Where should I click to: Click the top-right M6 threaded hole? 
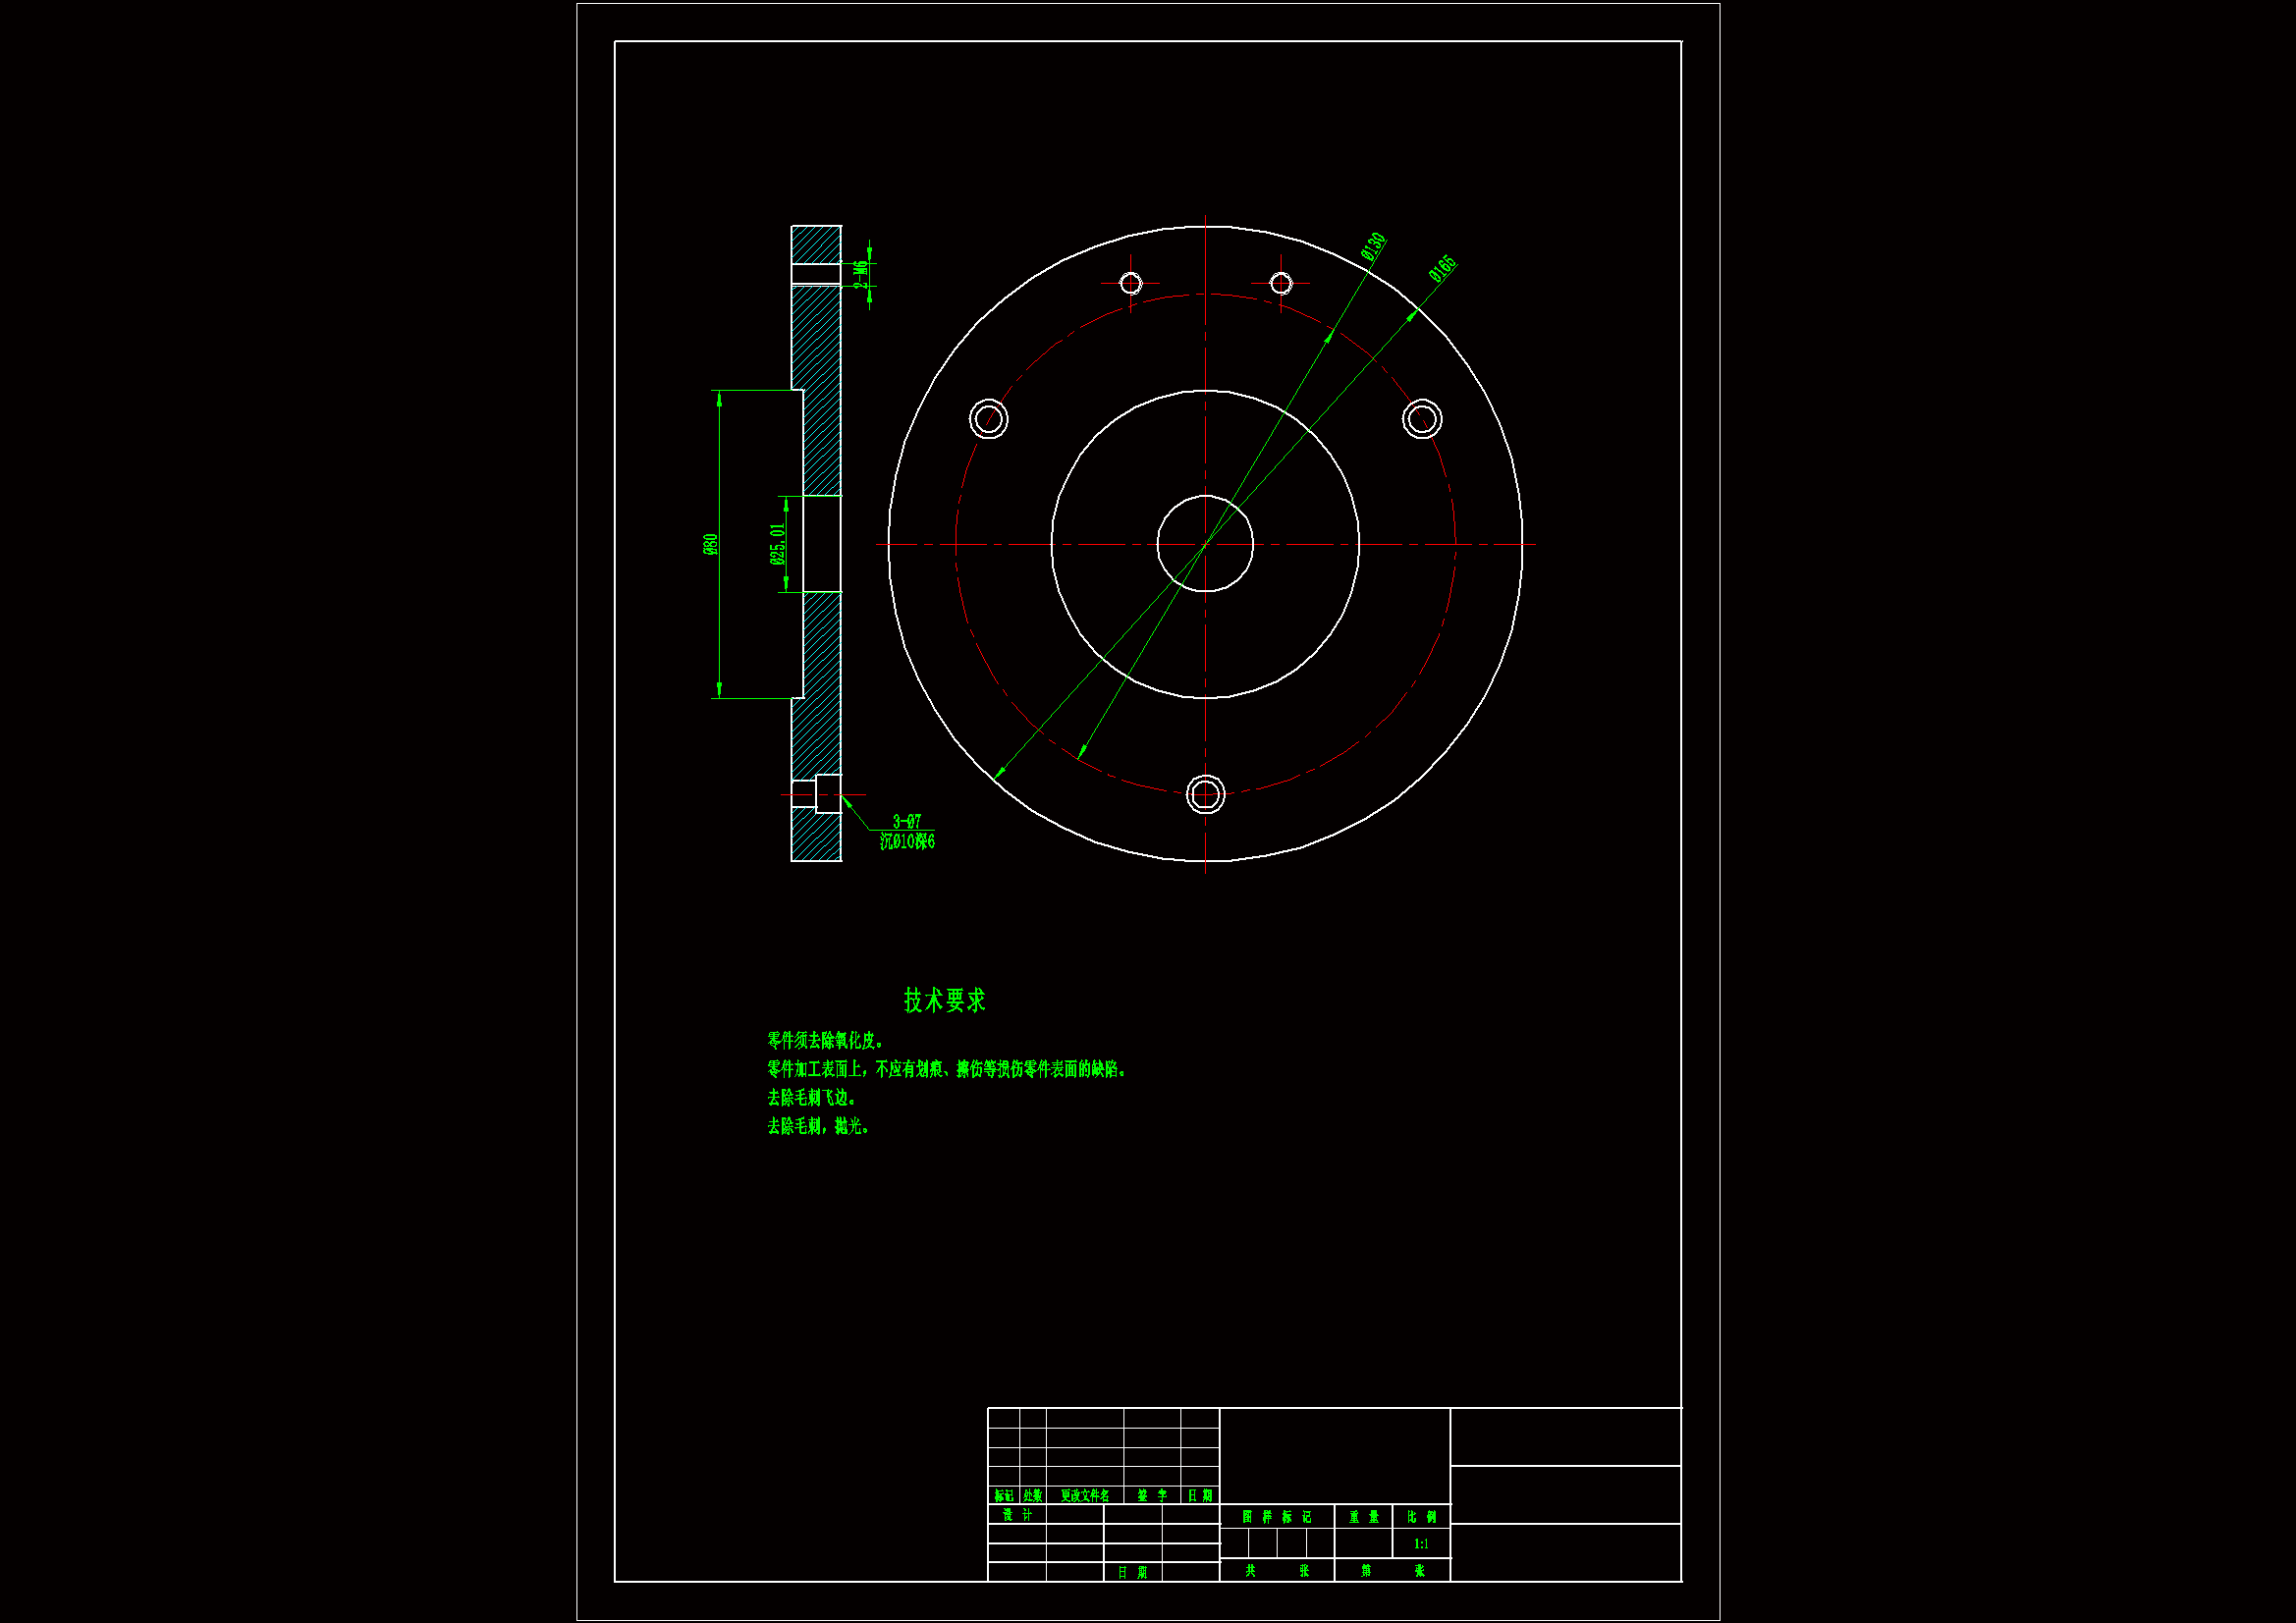pos(1281,284)
